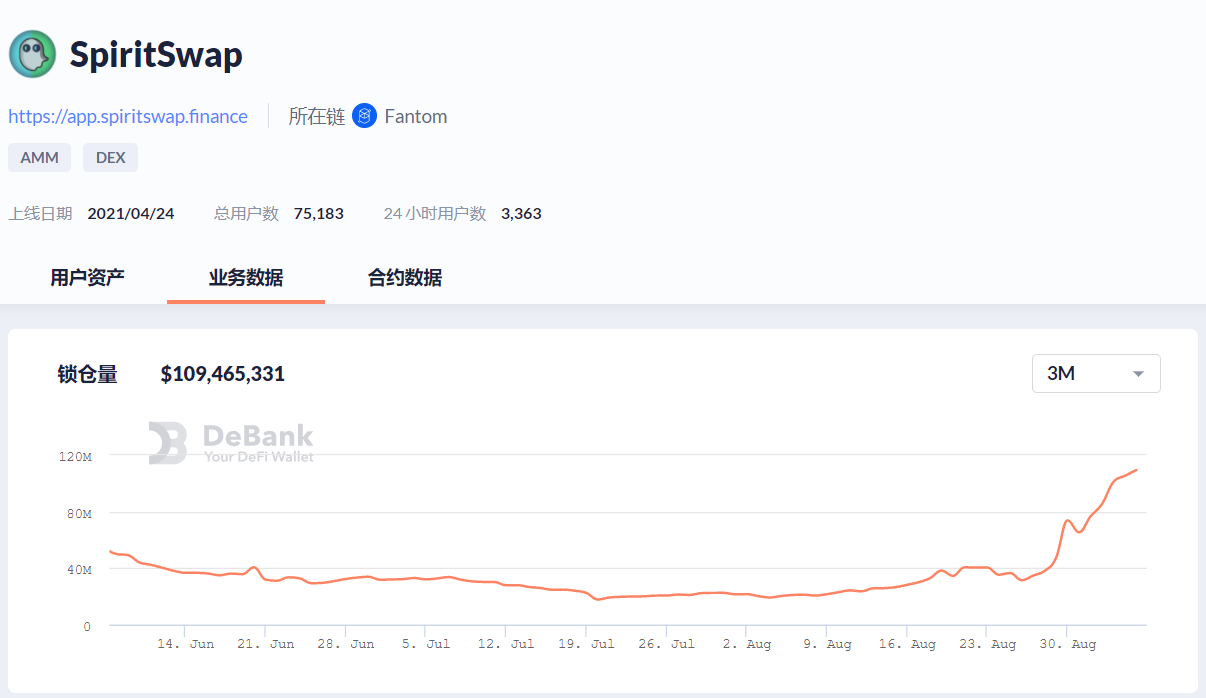Click the 80M y-axis label

click(x=78, y=513)
